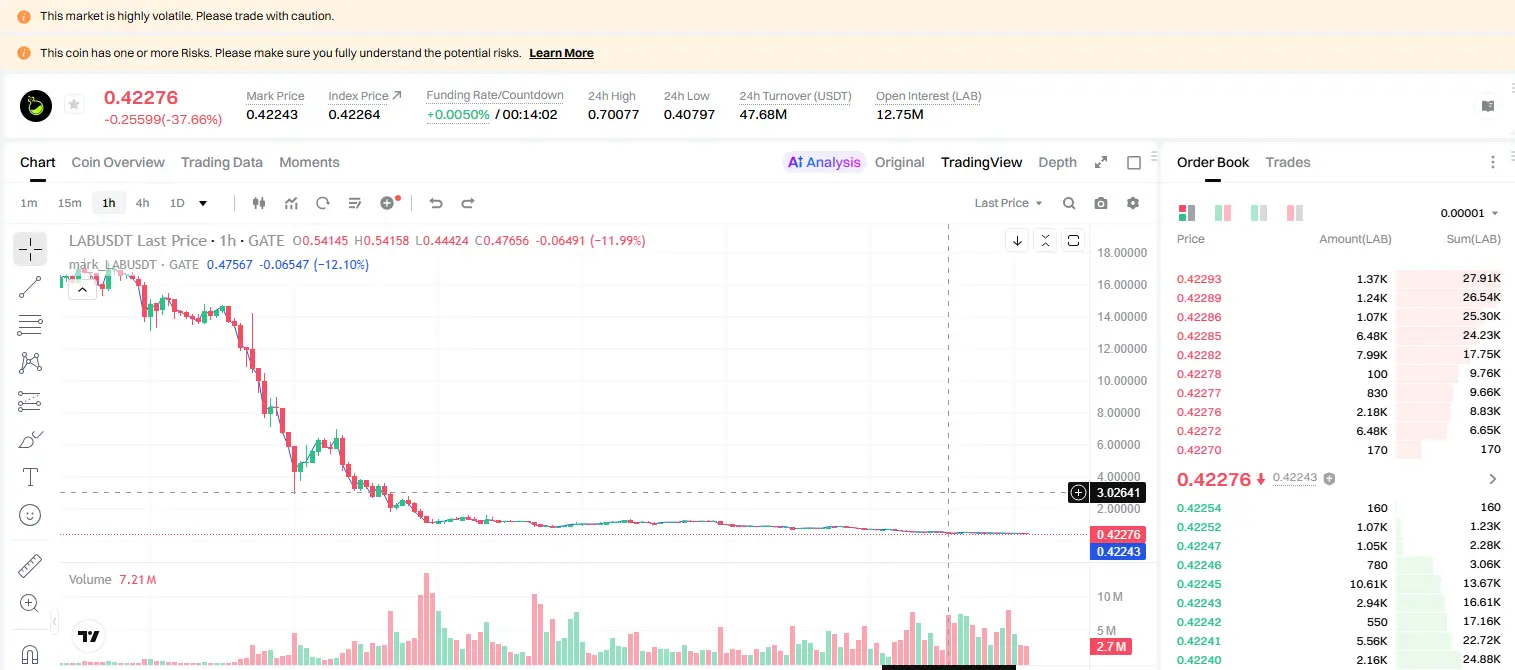Open the Last Price dropdown

click(1008, 203)
